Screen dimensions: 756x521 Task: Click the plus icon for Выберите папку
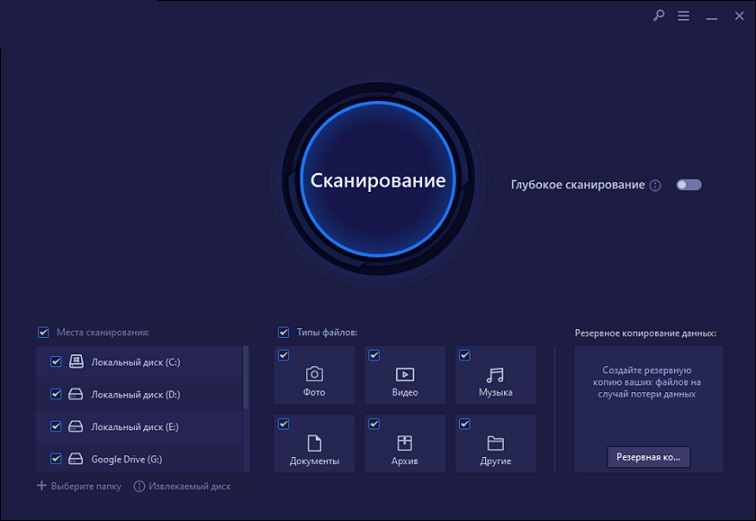pyautogui.click(x=42, y=485)
